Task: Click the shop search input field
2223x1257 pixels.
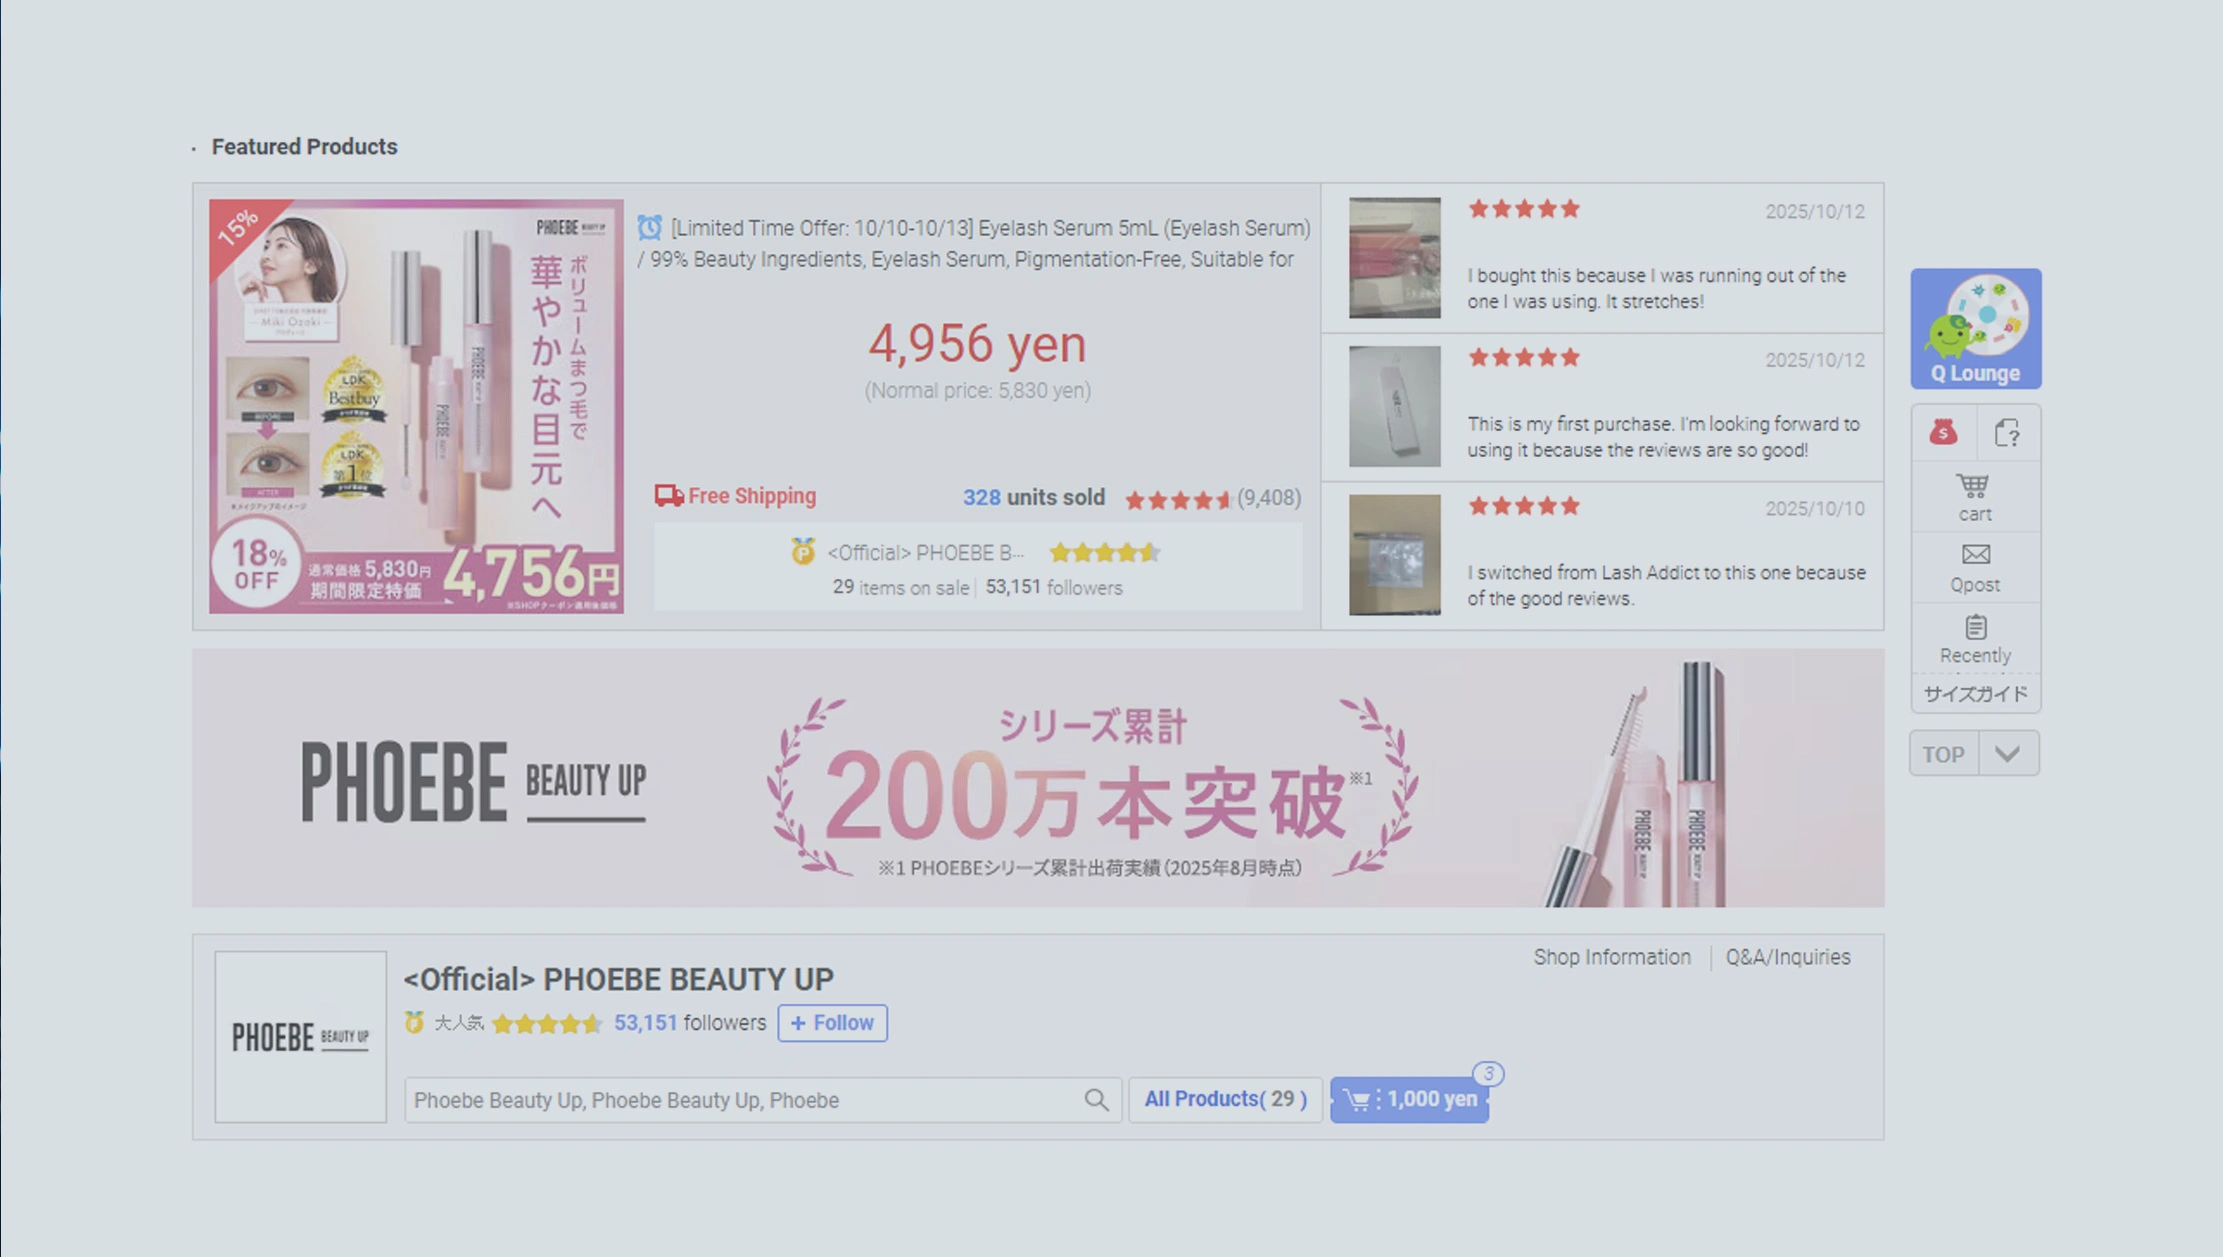Action: click(x=740, y=1100)
